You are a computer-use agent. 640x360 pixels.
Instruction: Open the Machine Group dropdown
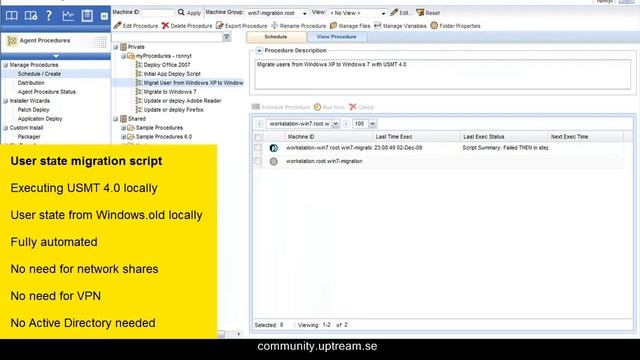[x=304, y=13]
